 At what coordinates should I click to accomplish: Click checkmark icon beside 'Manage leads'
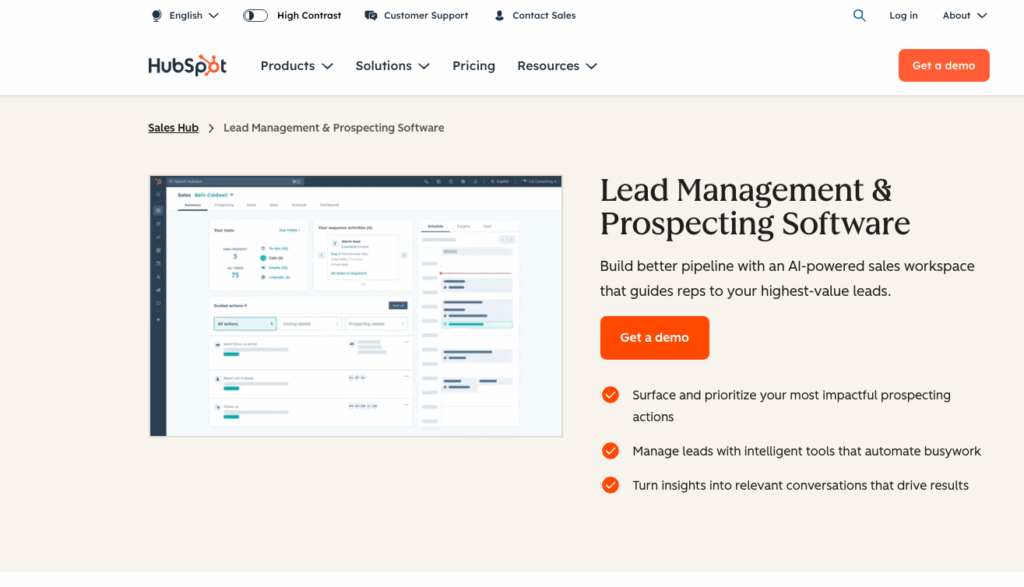pyautogui.click(x=610, y=451)
